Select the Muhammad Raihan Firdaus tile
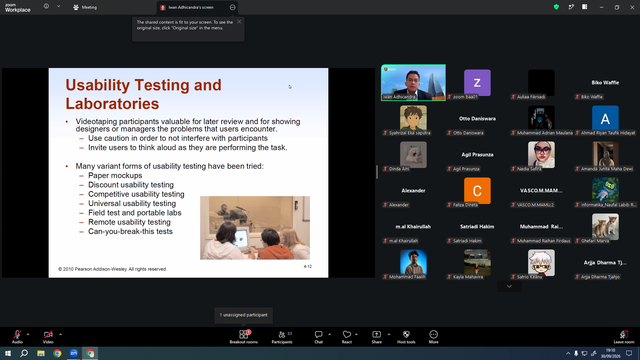Viewport: 640px width, 360px height. pyautogui.click(x=541, y=227)
